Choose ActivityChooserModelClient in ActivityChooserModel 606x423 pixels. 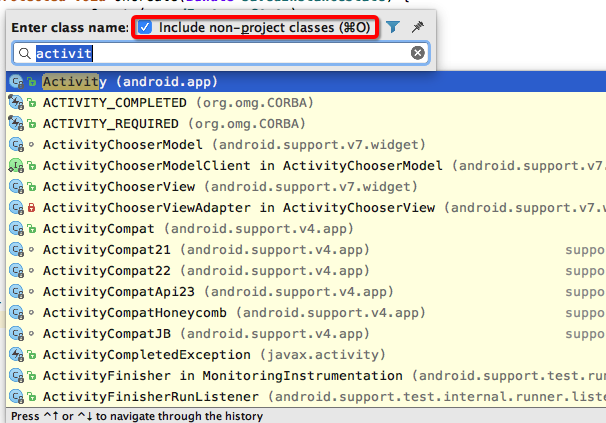point(306,166)
